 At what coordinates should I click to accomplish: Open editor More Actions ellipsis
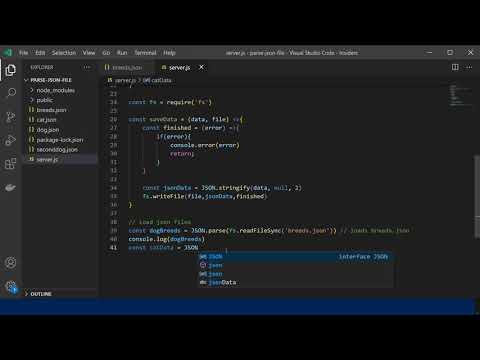pos(469,67)
